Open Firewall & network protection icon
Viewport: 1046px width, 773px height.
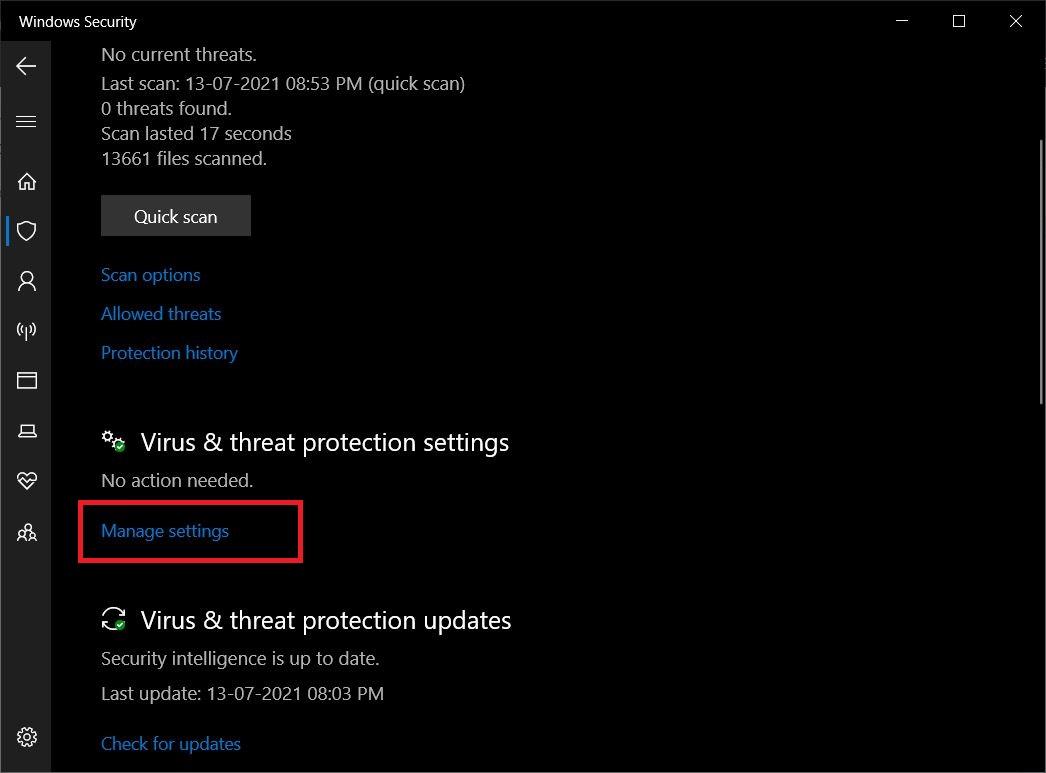tap(27, 331)
